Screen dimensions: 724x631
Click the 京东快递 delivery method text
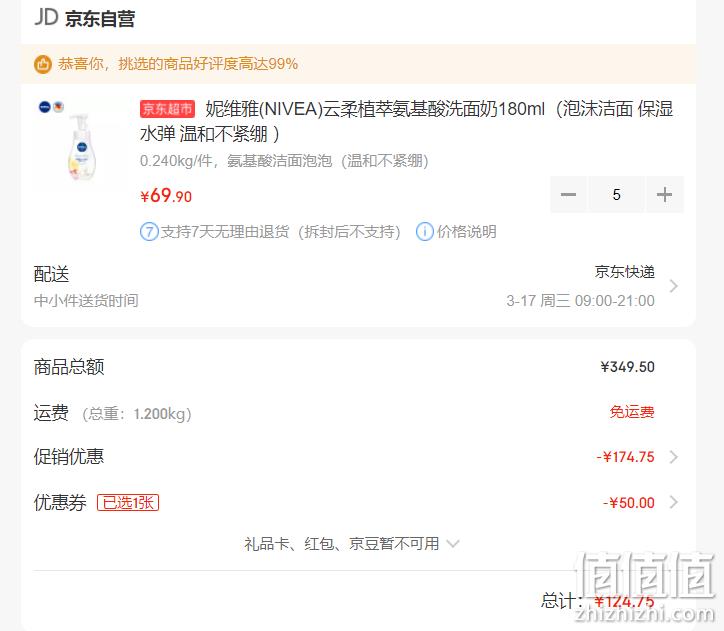[625, 272]
